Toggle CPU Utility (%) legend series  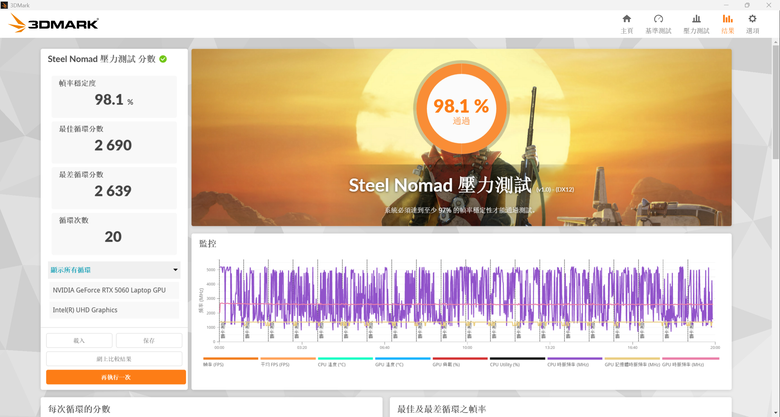[x=517, y=362]
